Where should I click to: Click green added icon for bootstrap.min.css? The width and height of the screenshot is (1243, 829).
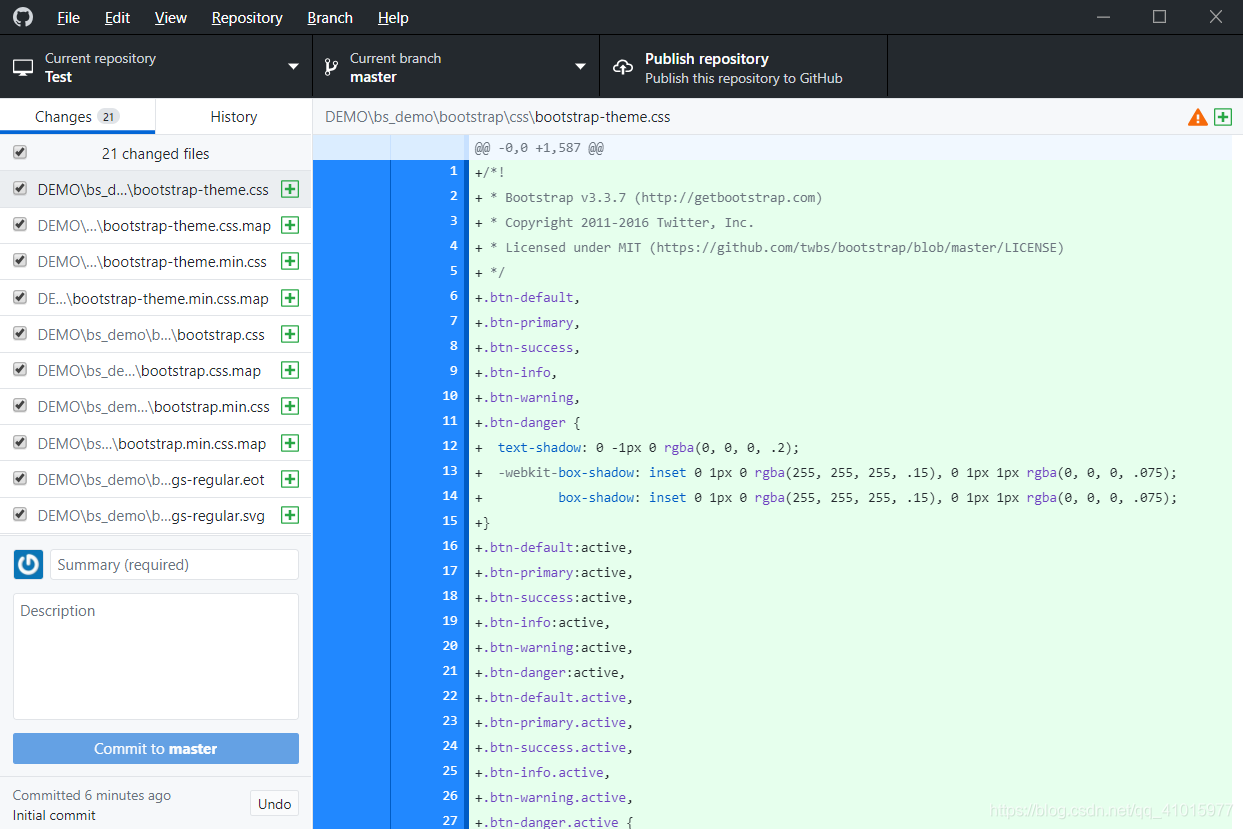click(x=290, y=406)
